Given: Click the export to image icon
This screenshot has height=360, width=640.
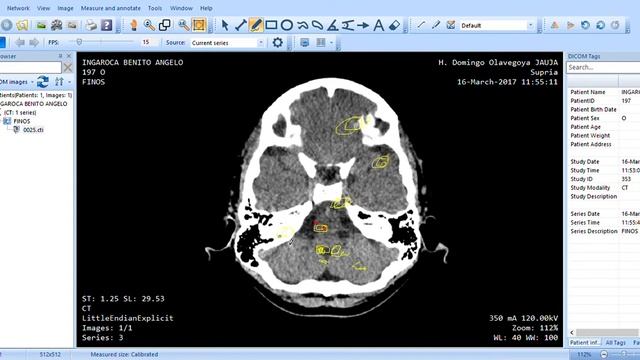Looking at the screenshot, I should point(41,25).
